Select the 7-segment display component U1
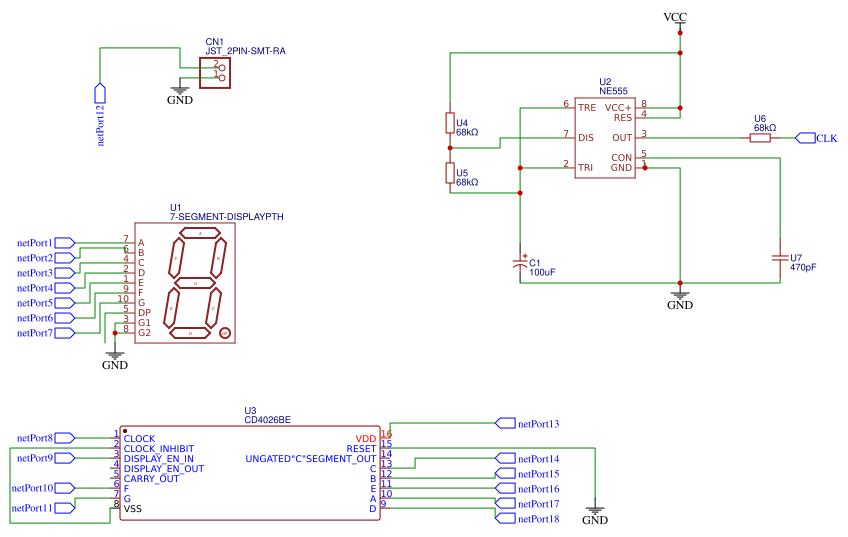 [185, 283]
